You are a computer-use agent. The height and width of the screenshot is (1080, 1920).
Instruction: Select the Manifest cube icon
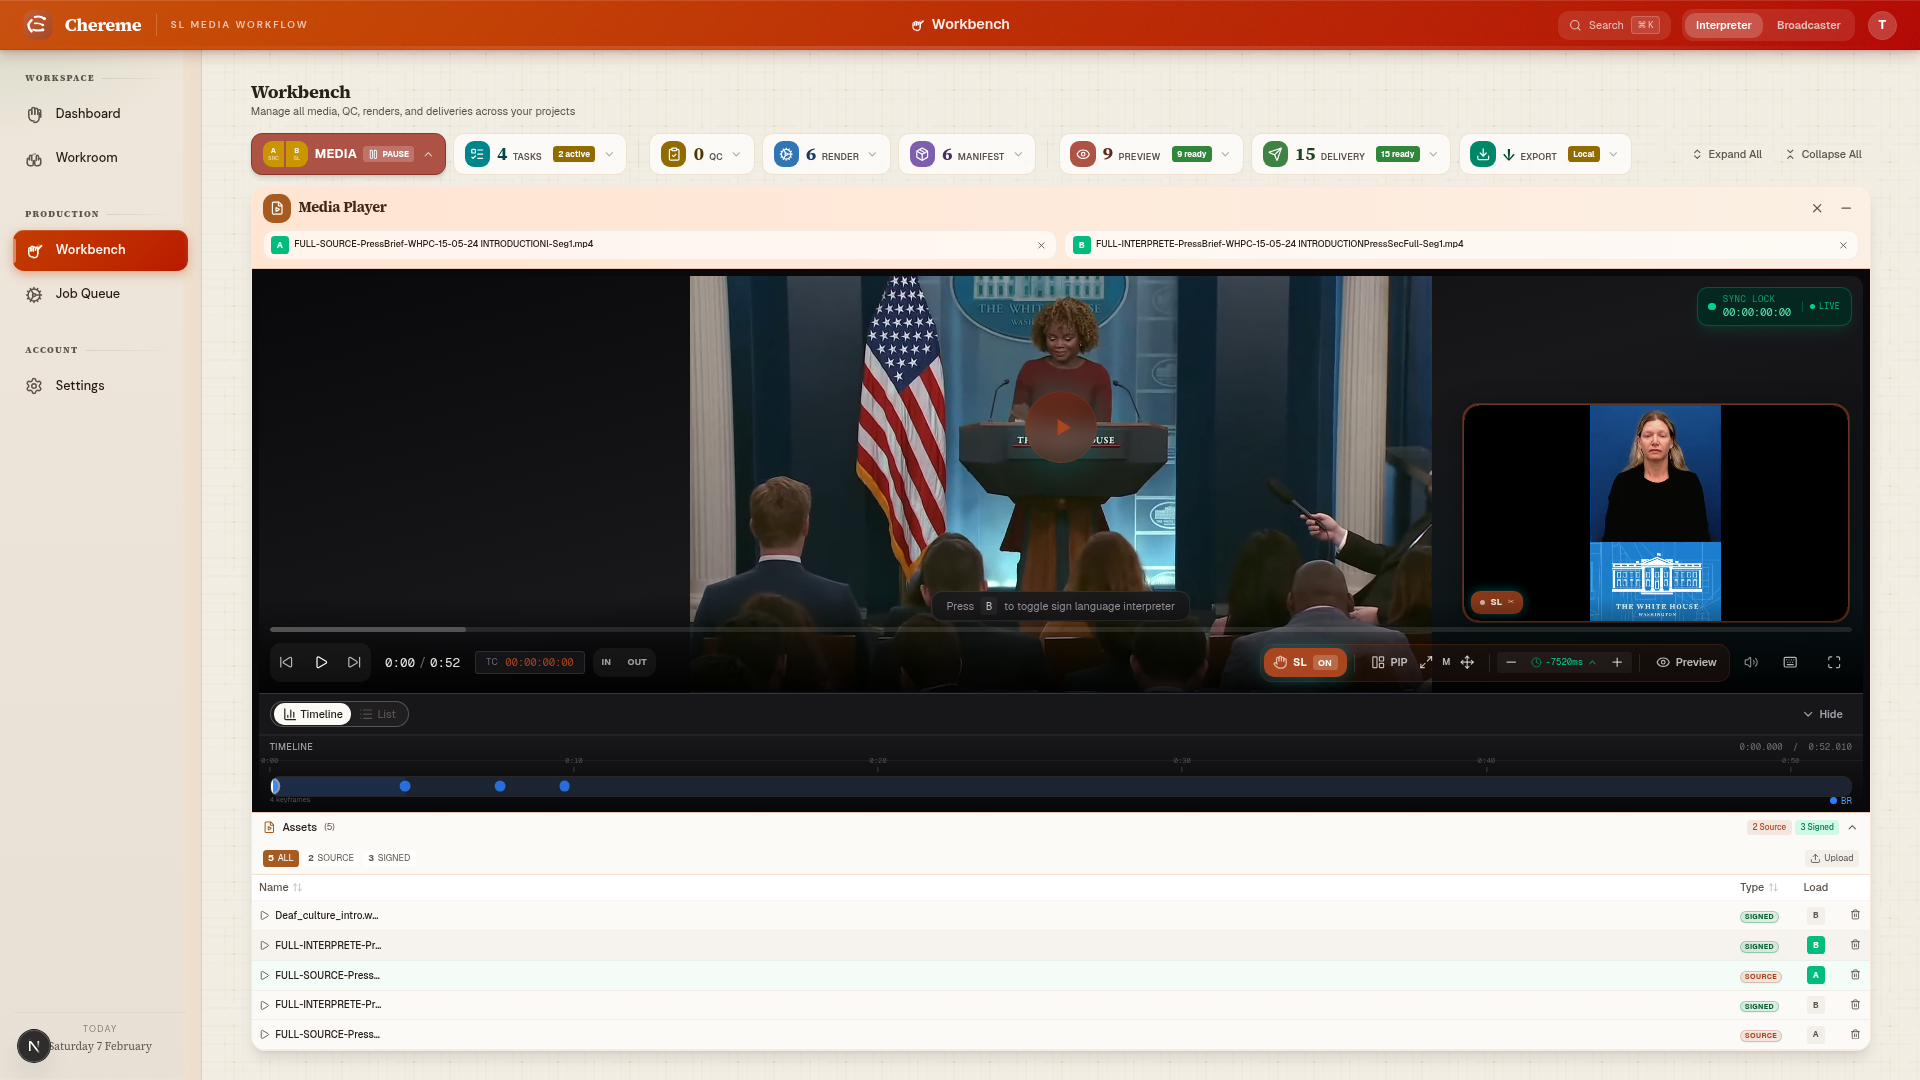point(921,153)
